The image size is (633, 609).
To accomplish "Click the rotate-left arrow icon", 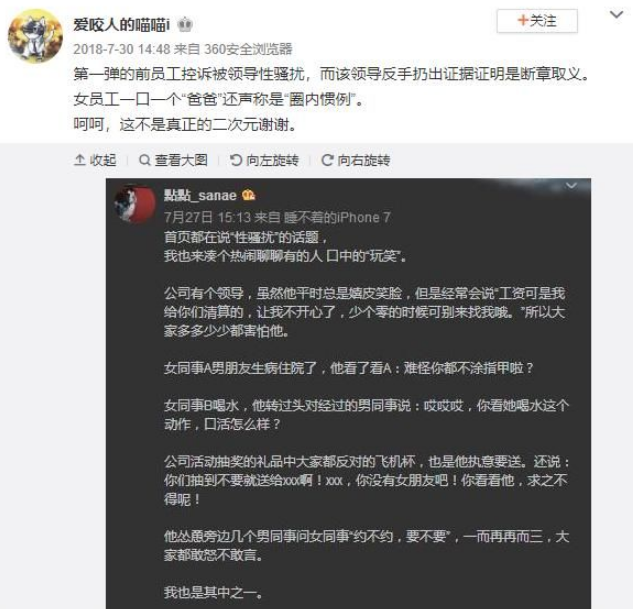I will pos(235,160).
